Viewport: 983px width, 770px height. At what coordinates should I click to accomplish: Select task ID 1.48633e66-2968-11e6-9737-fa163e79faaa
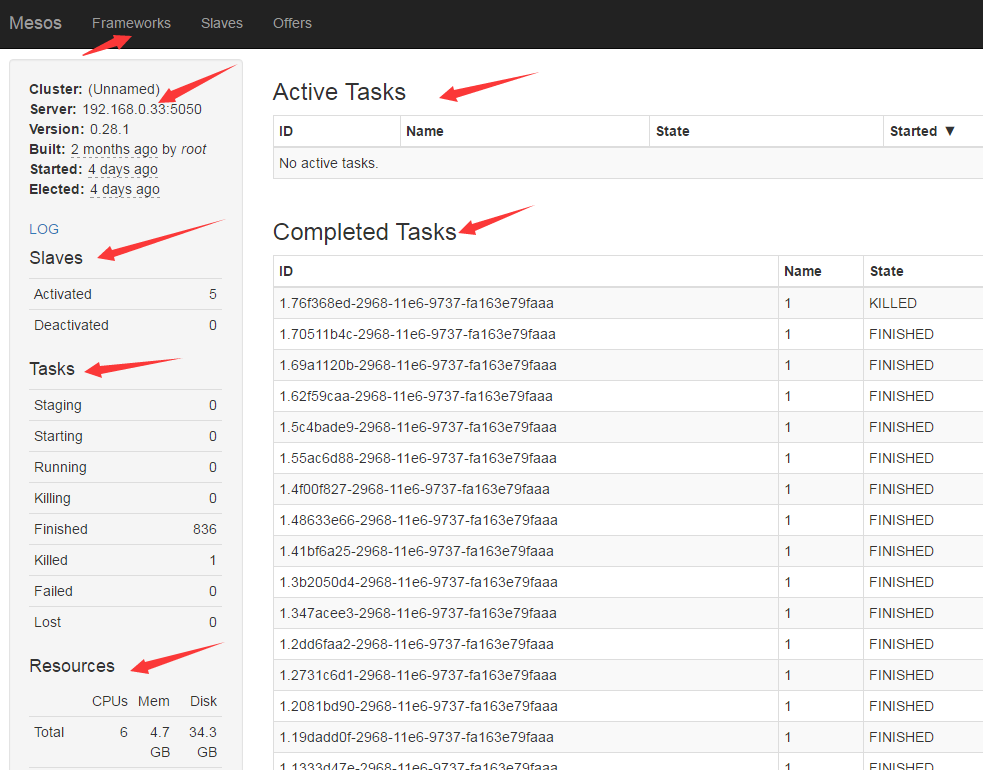point(419,520)
